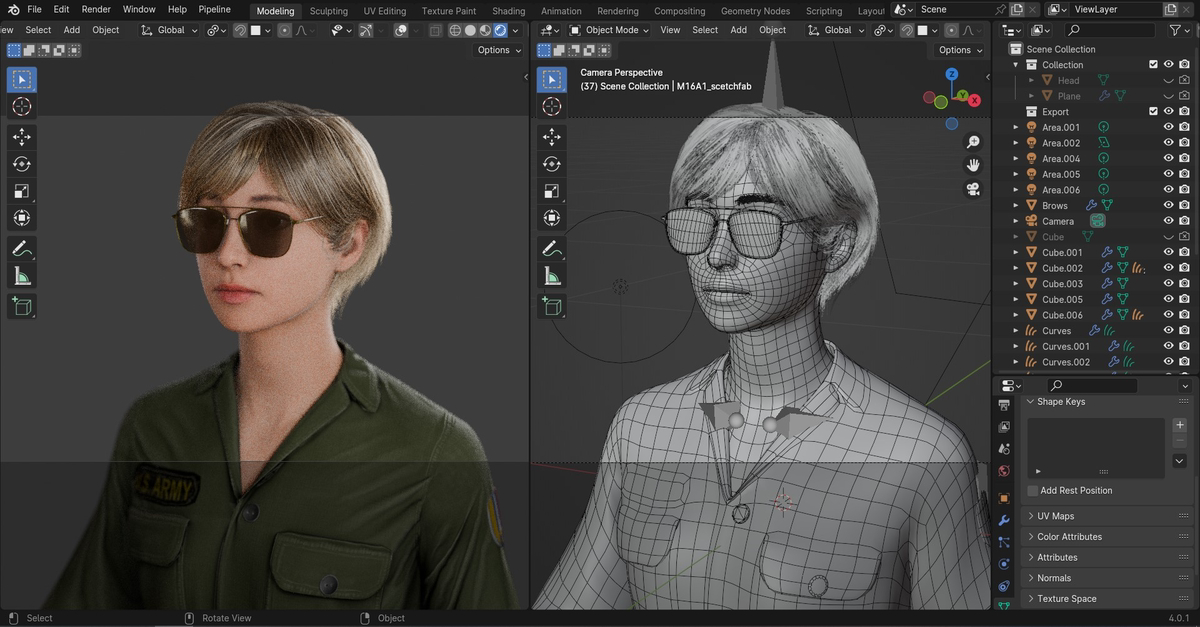Open Options dropdown in left viewport
Viewport: 1200px width, 627px height.
pos(499,50)
